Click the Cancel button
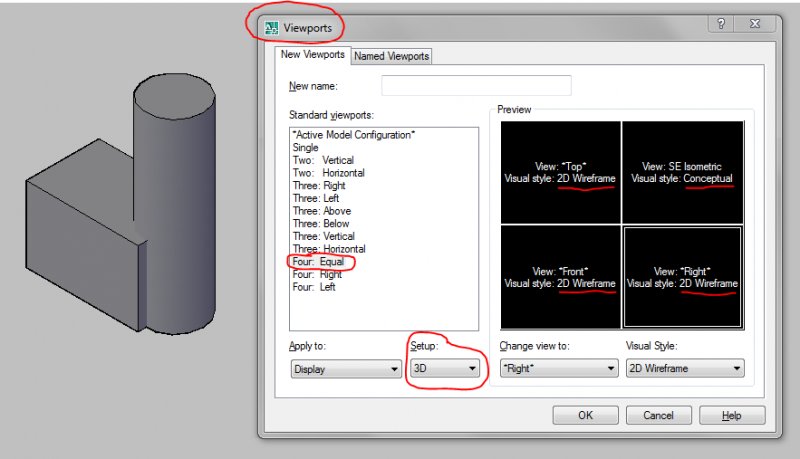This screenshot has height=459, width=800. pos(659,415)
